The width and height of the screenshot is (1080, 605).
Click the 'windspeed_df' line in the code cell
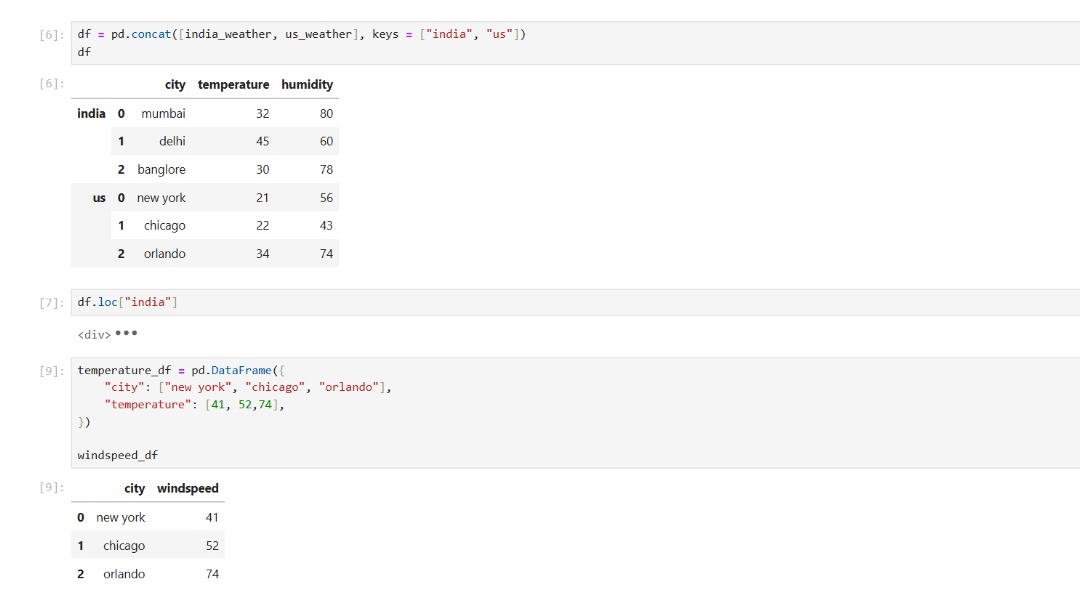[118, 455]
